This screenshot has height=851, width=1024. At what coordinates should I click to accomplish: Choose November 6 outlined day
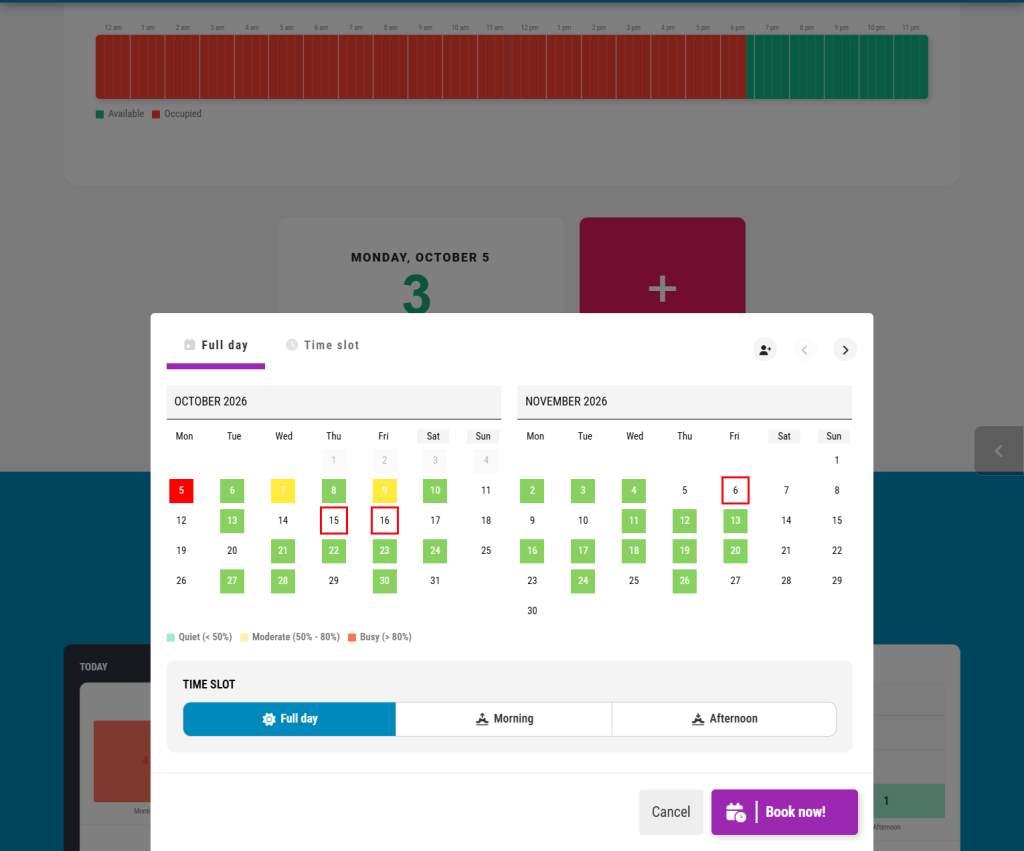(x=735, y=490)
